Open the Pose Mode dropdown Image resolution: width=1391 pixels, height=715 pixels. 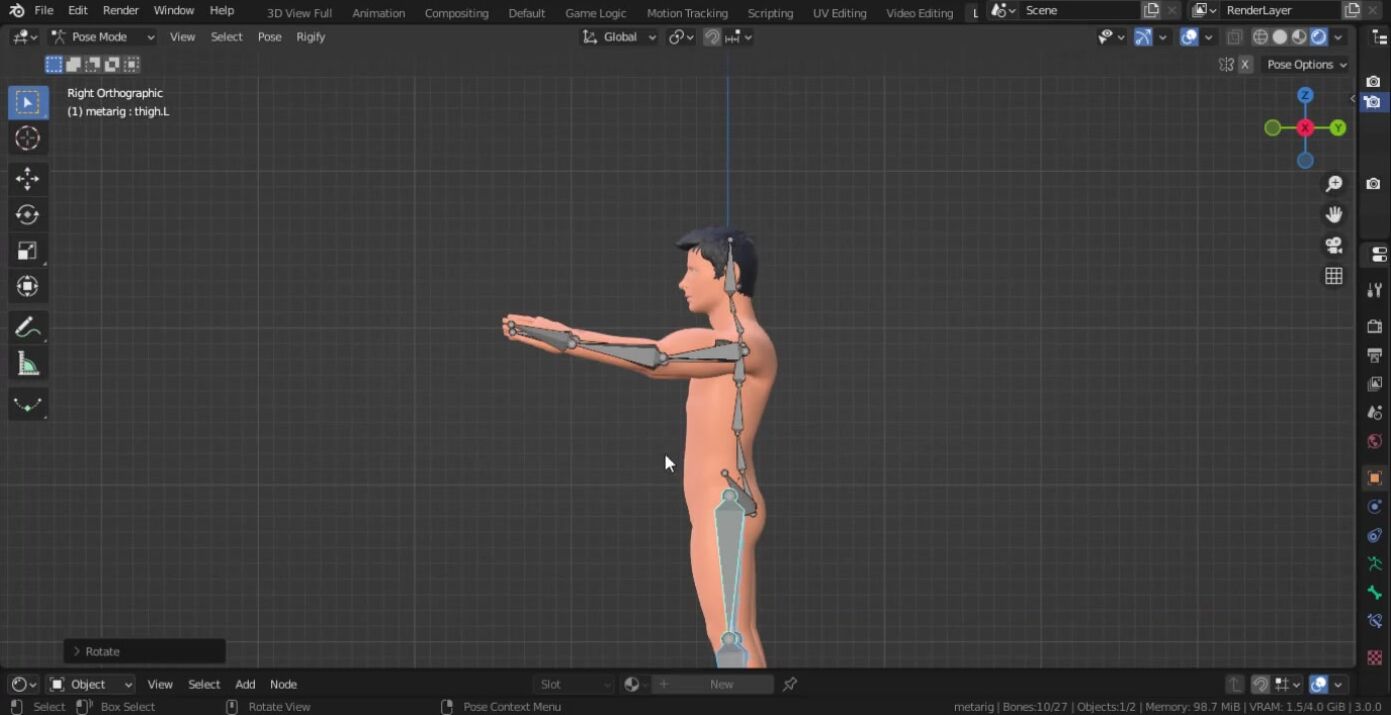[x=103, y=37]
